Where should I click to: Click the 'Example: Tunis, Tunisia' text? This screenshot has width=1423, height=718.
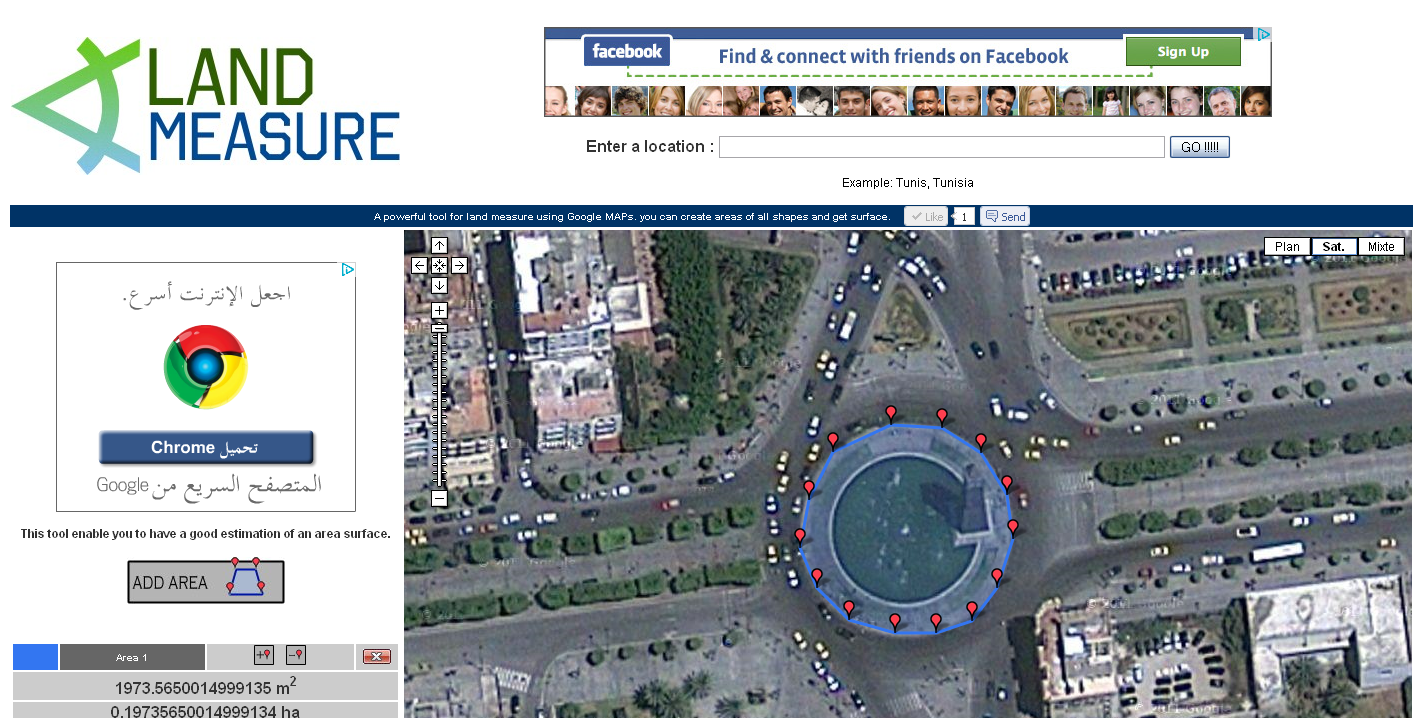click(907, 183)
